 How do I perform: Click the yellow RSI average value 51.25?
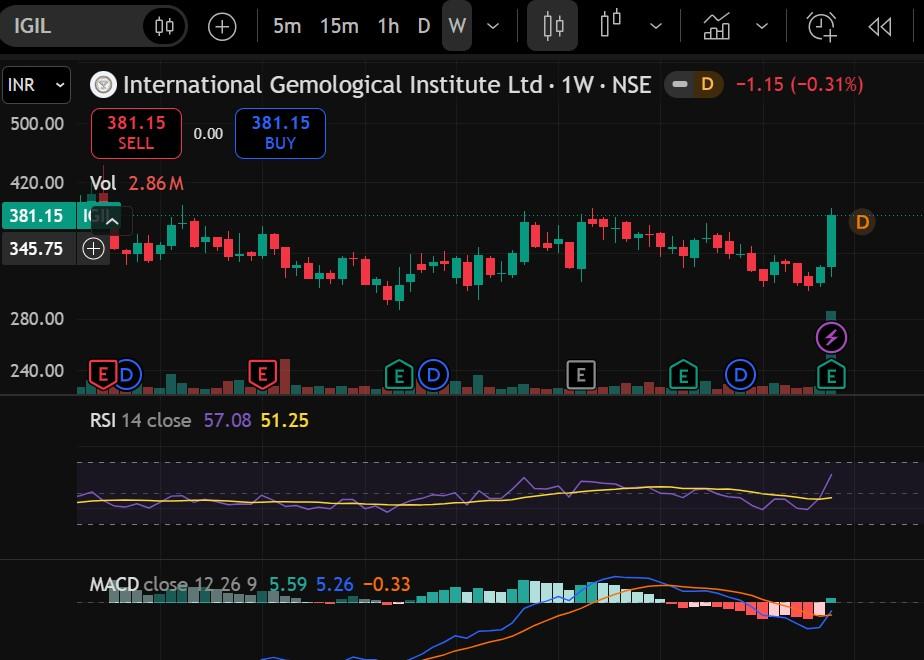coord(285,420)
